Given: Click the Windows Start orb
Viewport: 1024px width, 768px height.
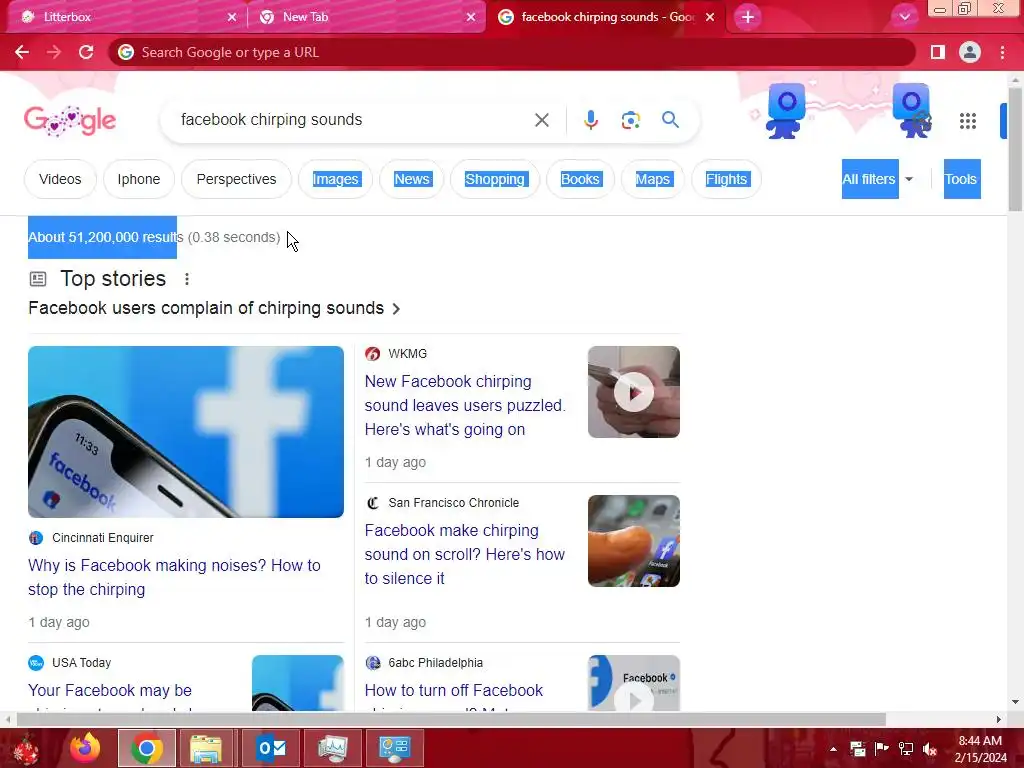Looking at the screenshot, I should pos(26,749).
